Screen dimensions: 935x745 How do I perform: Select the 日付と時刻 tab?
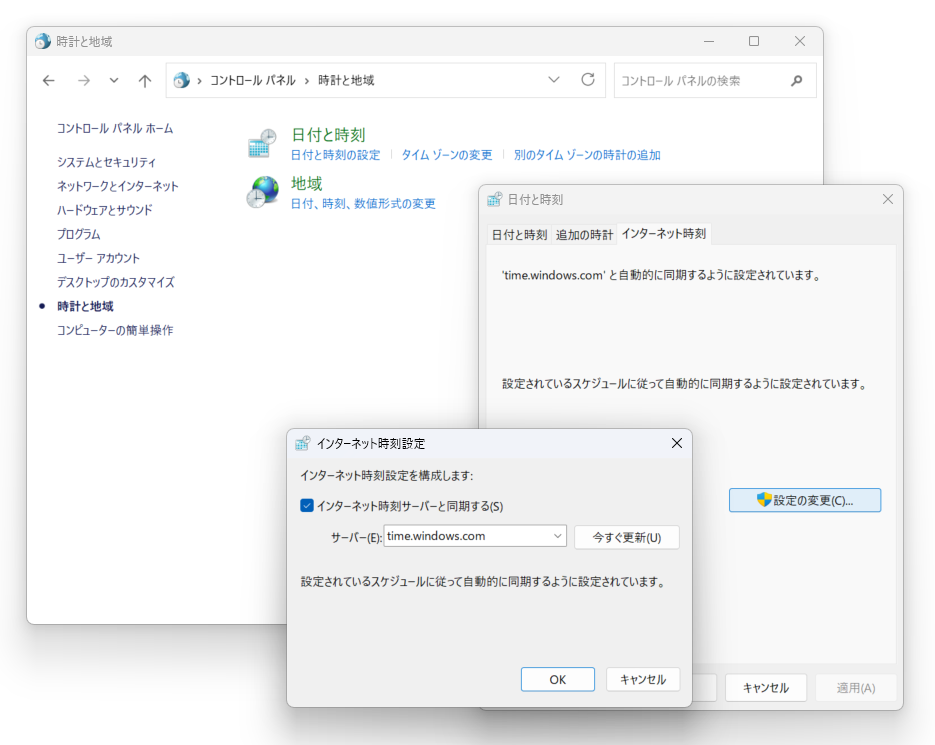tap(519, 234)
